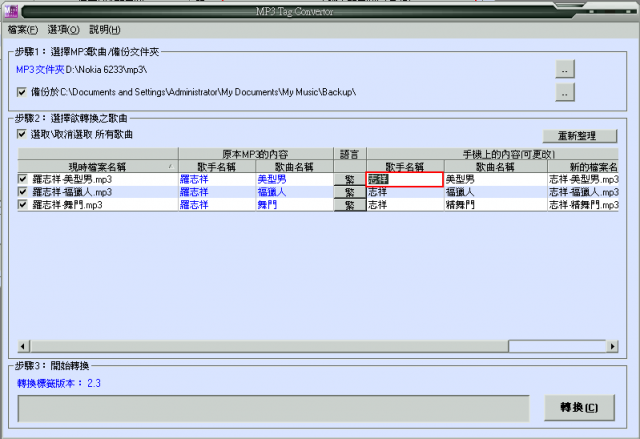Click the horizontal scrollbar left arrow

[23, 346]
